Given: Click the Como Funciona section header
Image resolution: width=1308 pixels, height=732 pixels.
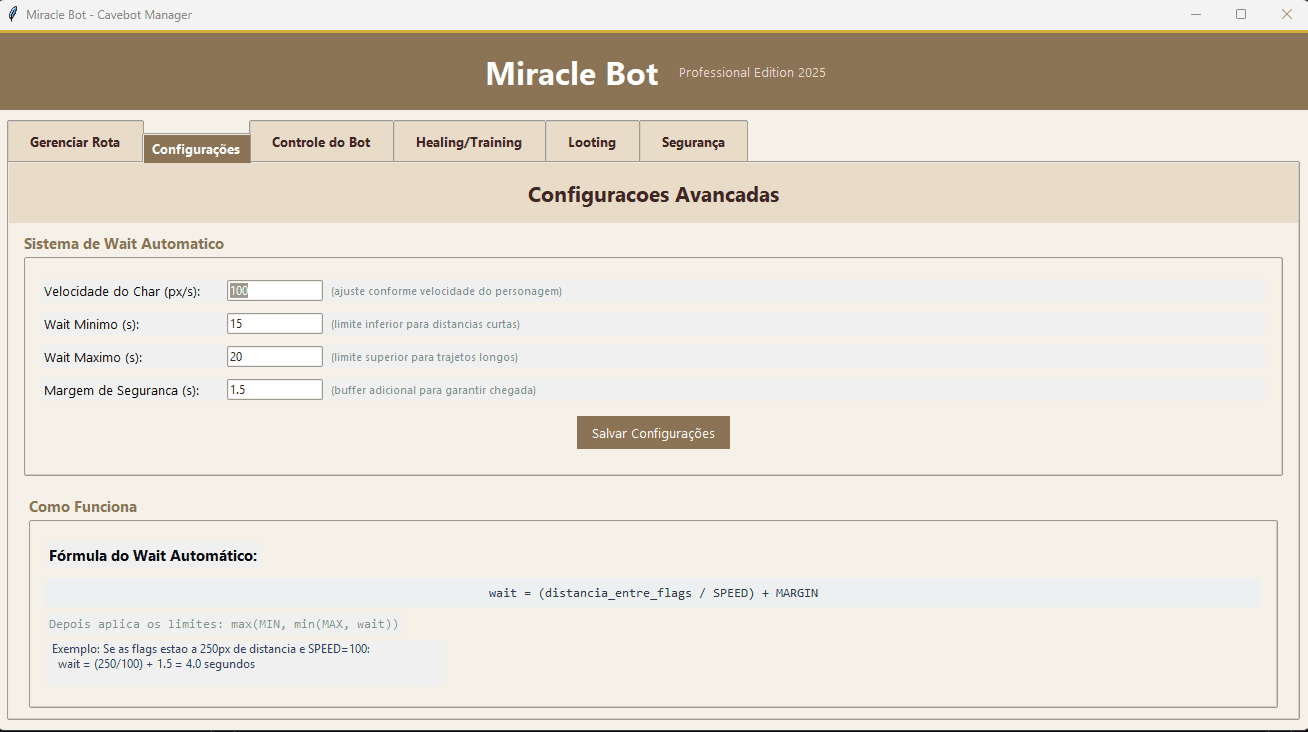Looking at the screenshot, I should point(83,507).
